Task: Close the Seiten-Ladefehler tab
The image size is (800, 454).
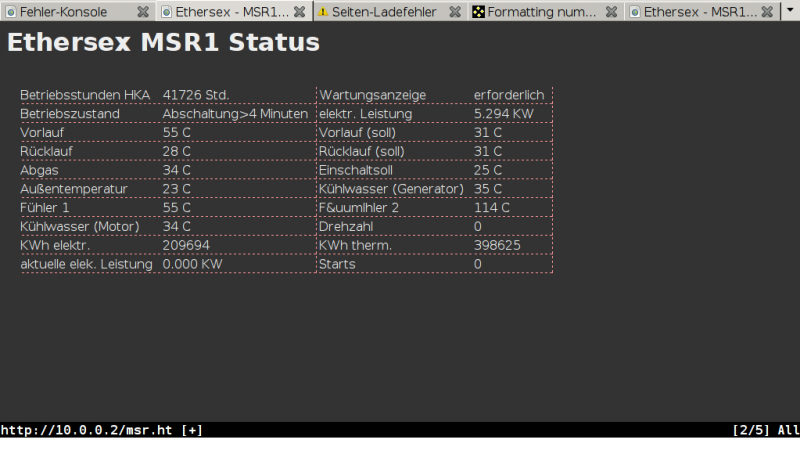Action: coord(455,12)
